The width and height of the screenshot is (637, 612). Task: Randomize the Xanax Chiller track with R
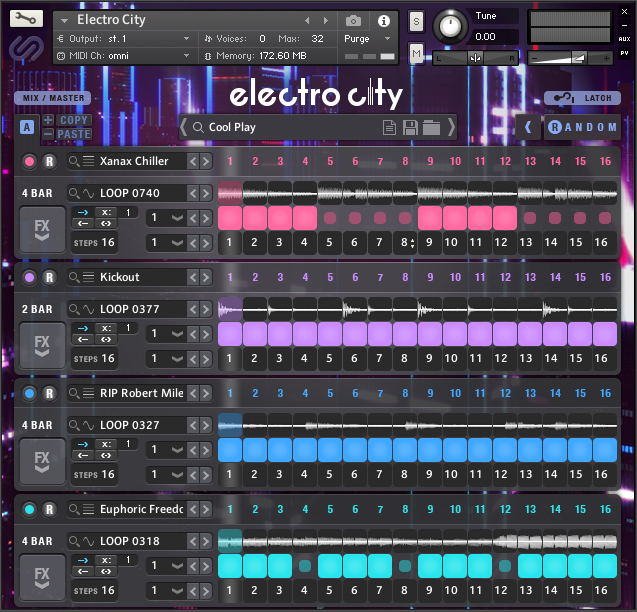(x=49, y=161)
